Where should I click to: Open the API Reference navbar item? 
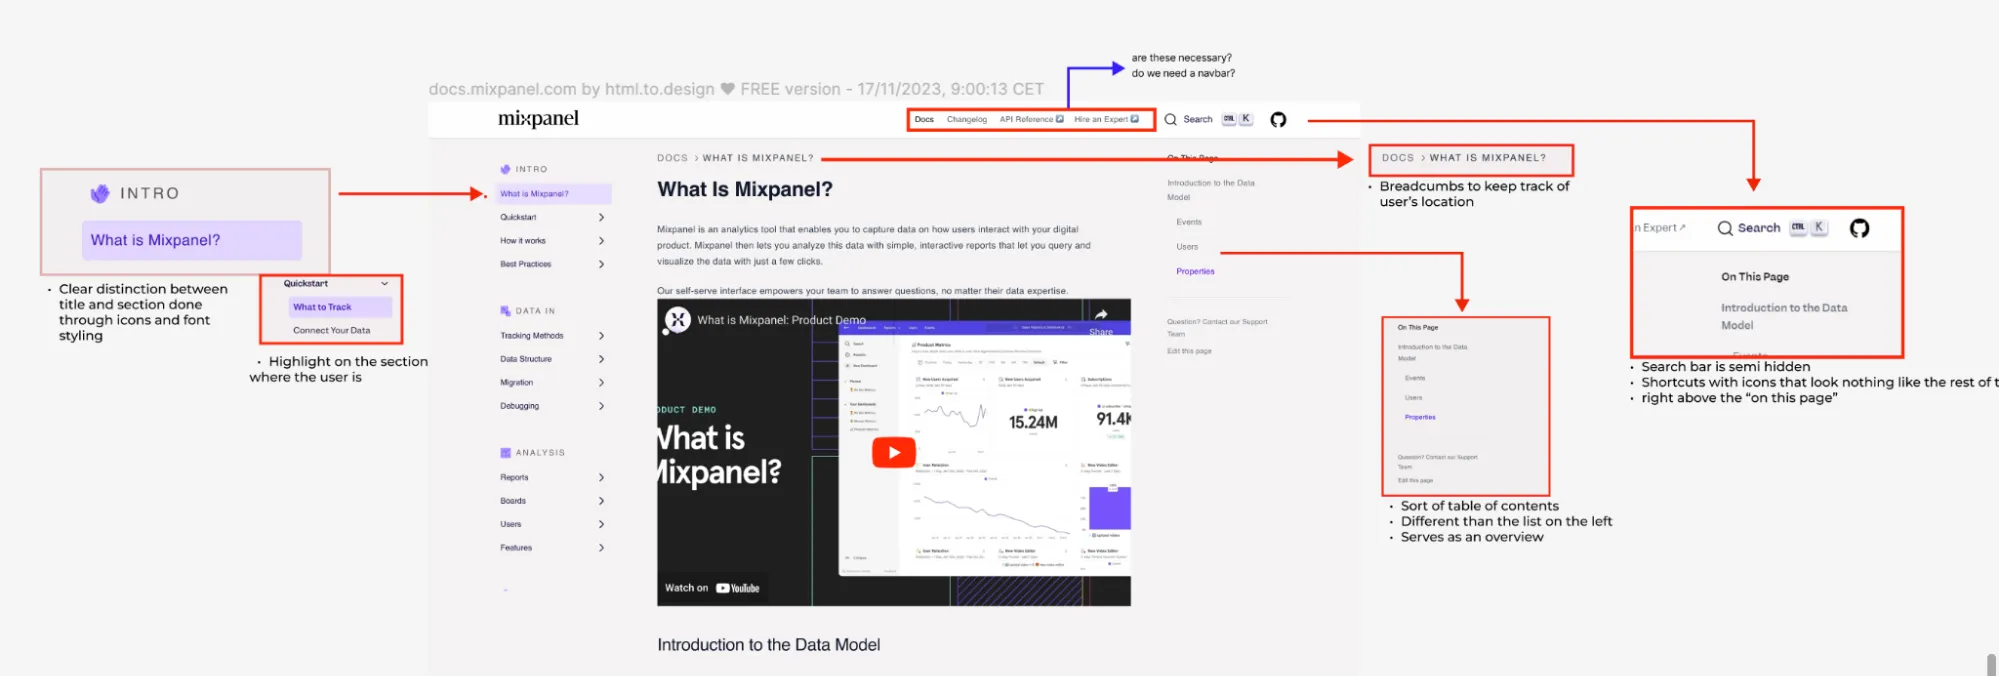1026,119
